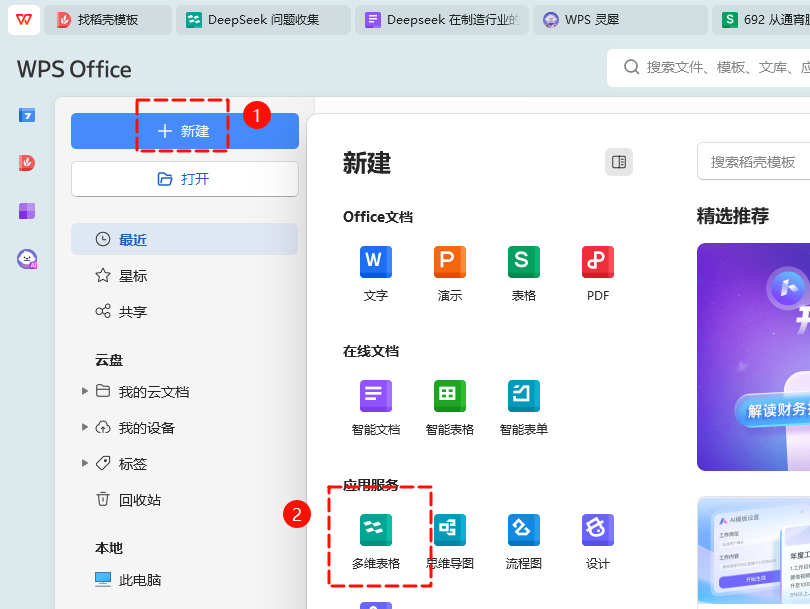This screenshot has width=810, height=609.
Task: Open the Docer red icon in left rail
Action: 27,163
